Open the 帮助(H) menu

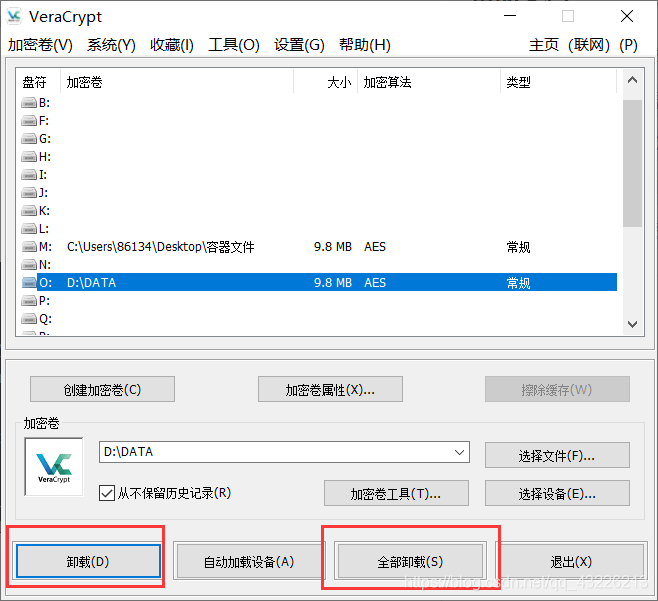(365, 44)
